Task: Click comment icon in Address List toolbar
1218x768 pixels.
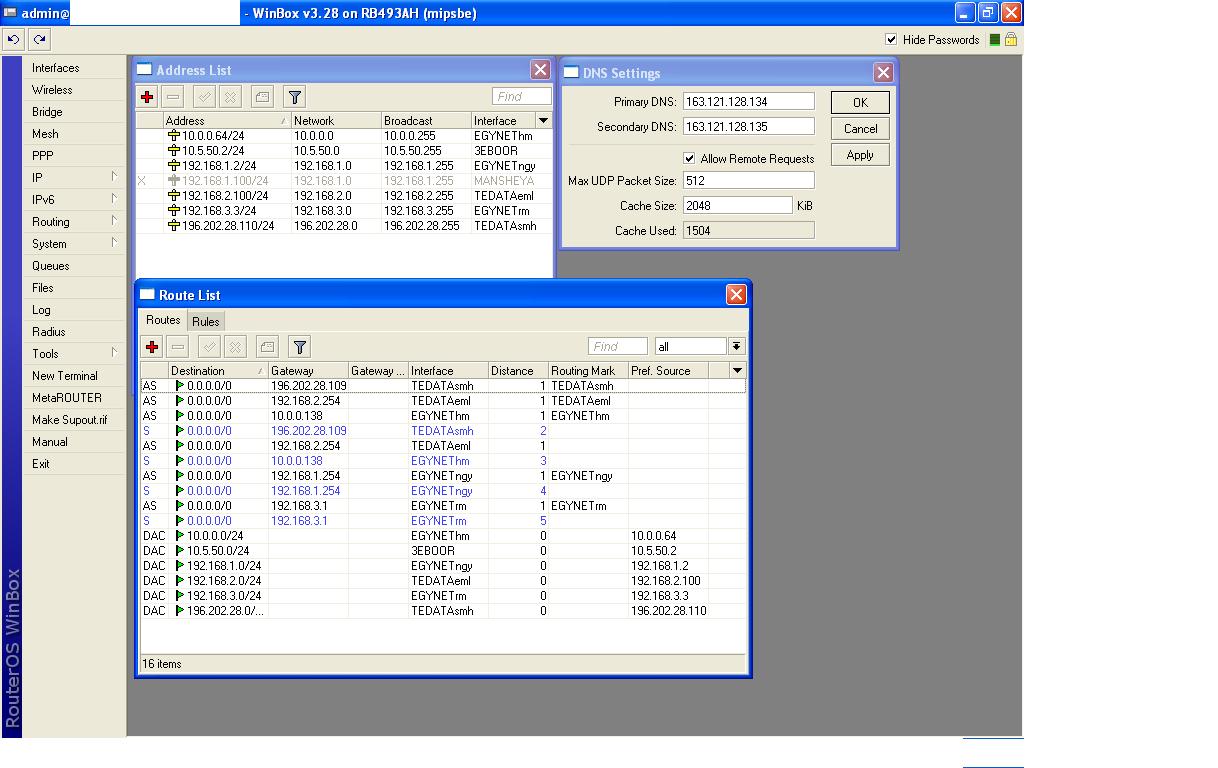Action: 262,97
